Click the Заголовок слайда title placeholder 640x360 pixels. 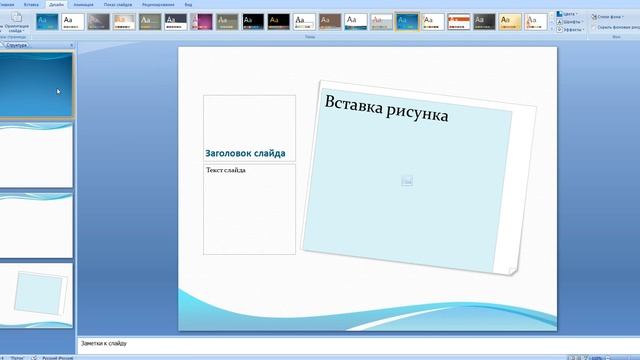click(x=249, y=128)
